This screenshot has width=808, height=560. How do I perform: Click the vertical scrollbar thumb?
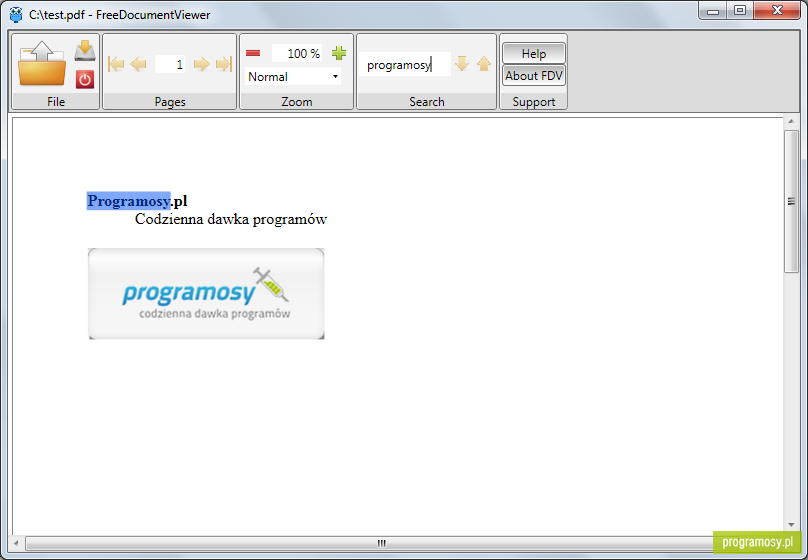click(x=791, y=201)
